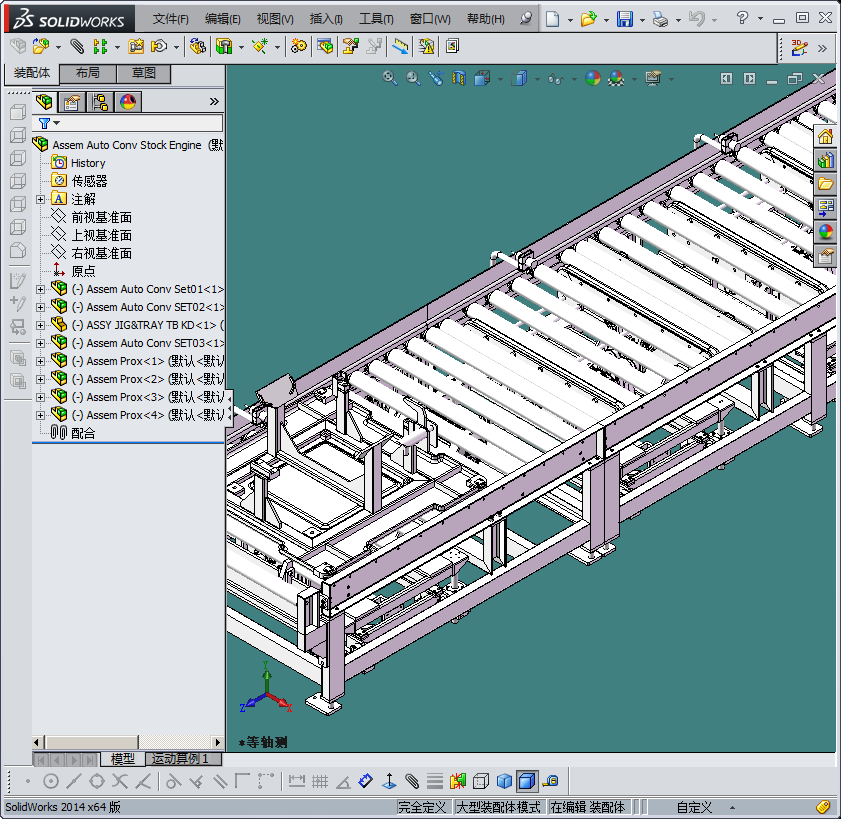Click the feature tree filter funnel icon
This screenshot has width=841, height=819.
click(x=44, y=123)
